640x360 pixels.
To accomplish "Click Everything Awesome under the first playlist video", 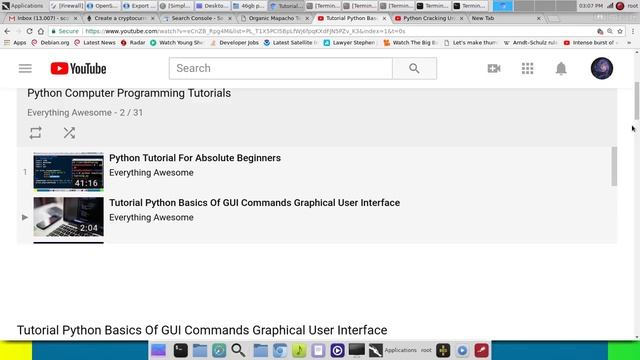I will click(151, 173).
